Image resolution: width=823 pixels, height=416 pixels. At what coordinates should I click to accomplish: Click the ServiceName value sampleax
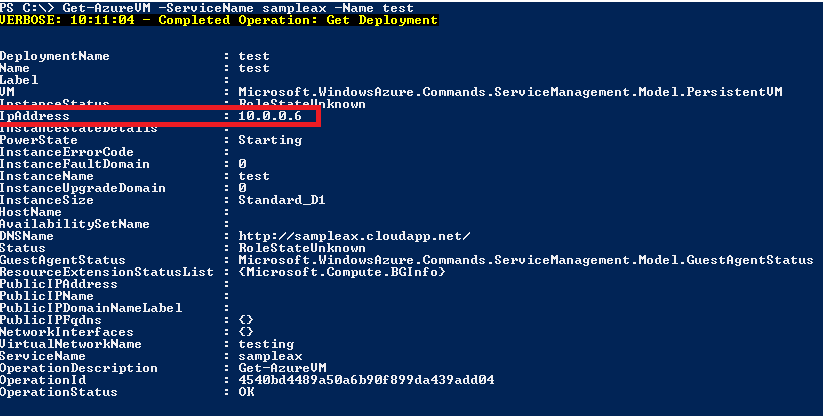click(270, 356)
